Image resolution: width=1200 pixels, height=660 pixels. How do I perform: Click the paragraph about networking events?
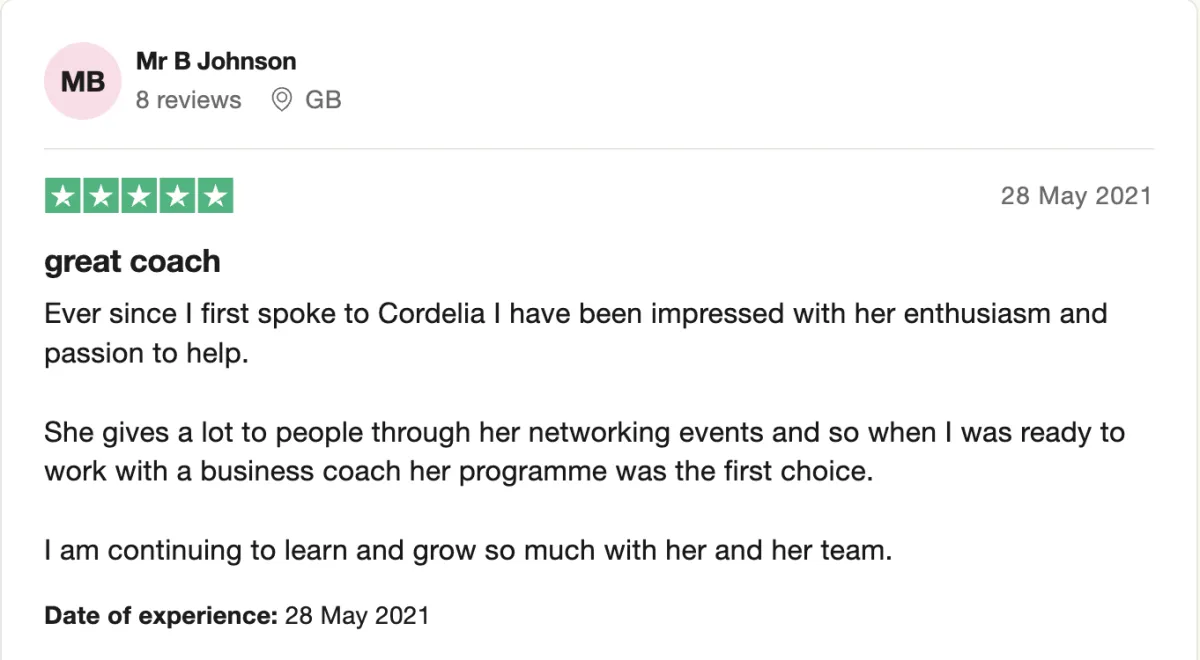[x=584, y=452]
